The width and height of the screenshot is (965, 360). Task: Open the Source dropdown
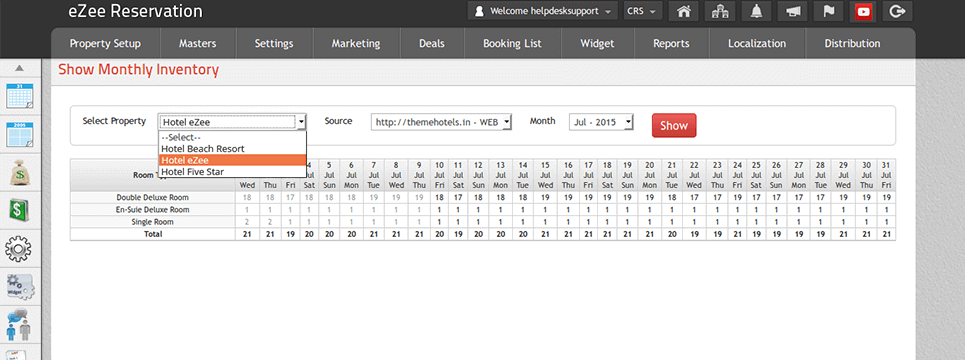click(441, 122)
